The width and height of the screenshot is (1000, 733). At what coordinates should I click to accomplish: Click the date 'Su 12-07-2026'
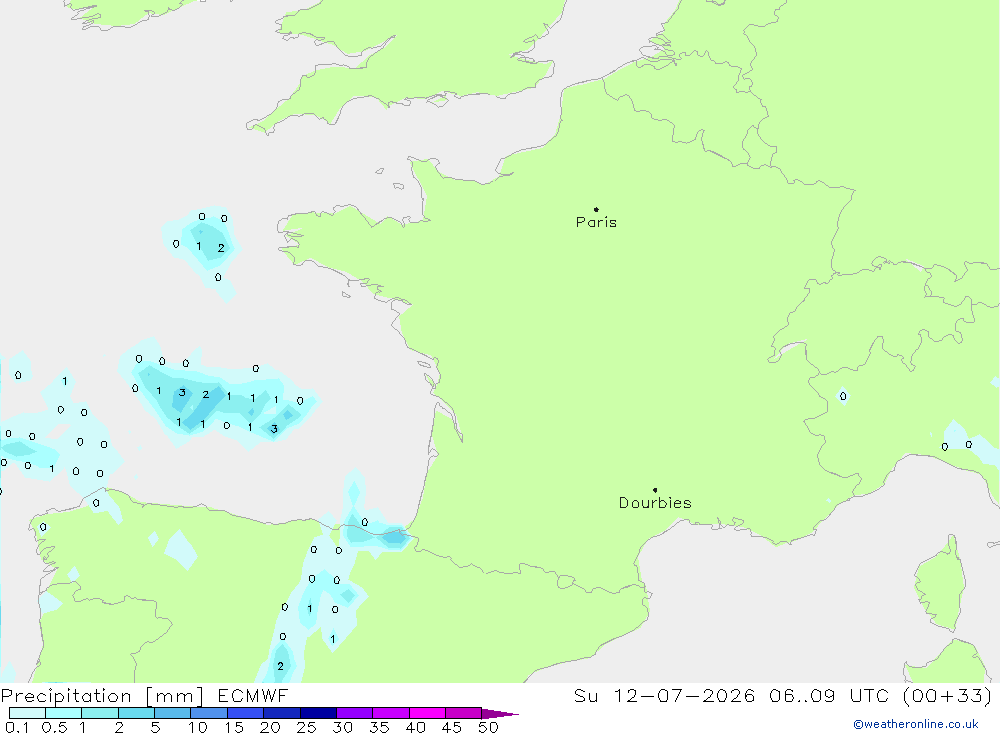click(x=664, y=696)
